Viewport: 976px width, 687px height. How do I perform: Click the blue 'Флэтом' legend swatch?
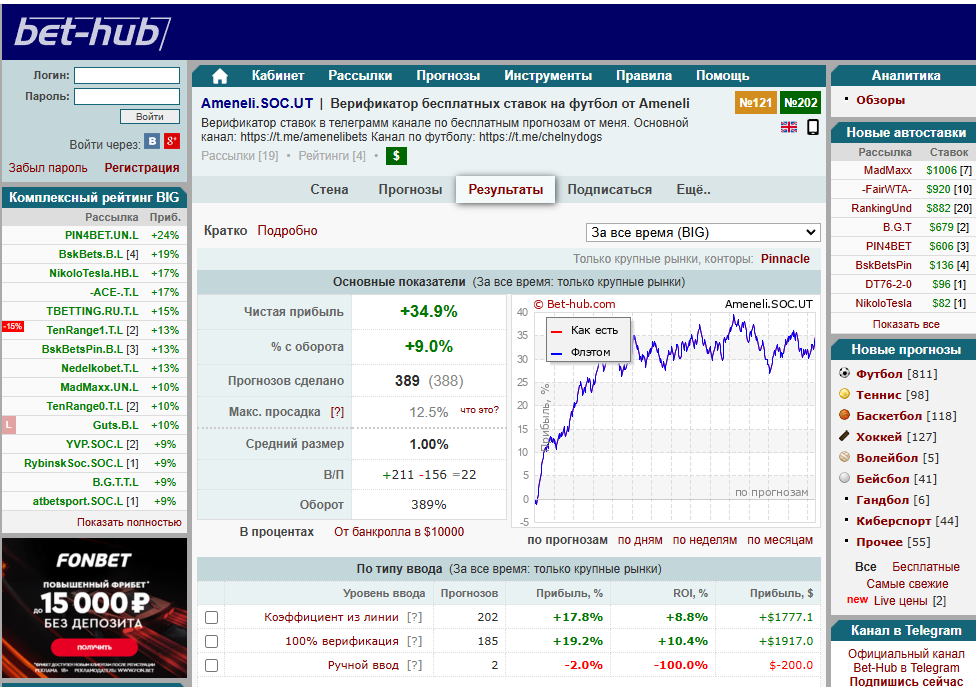tap(556, 353)
